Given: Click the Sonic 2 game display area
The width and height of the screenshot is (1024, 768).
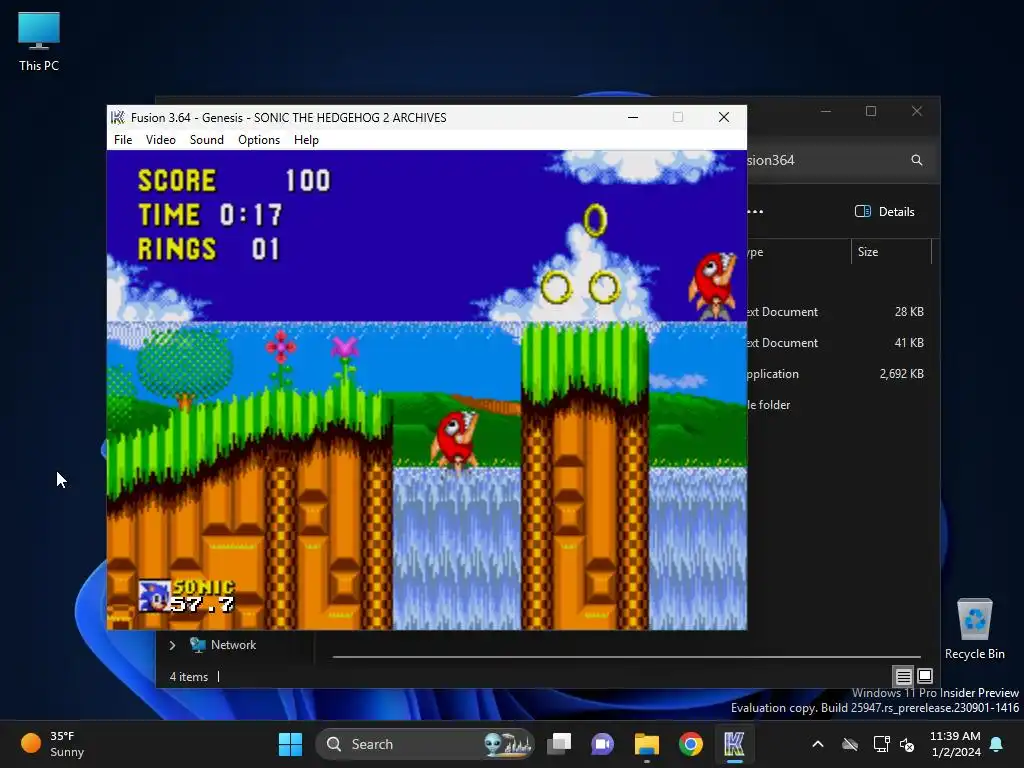Looking at the screenshot, I should tap(426, 390).
